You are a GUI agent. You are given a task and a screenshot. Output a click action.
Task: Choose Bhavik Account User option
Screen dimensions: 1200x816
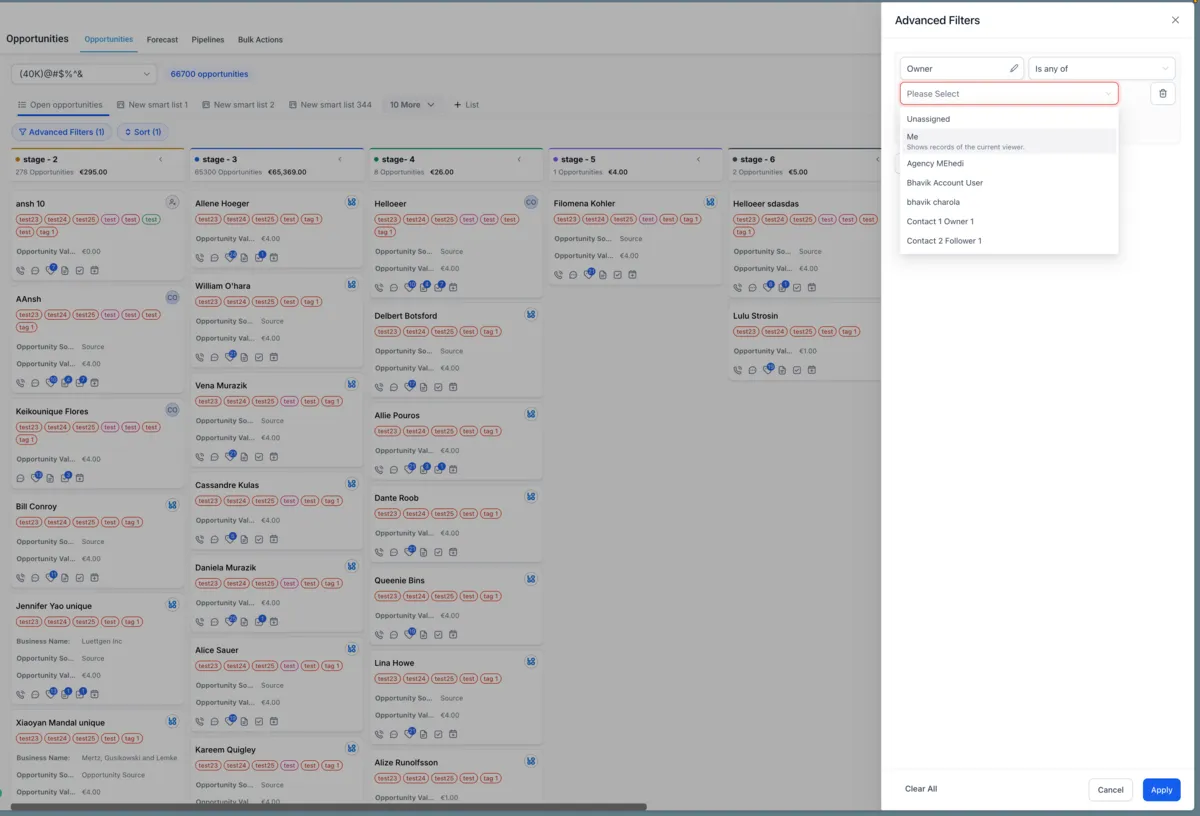coord(1009,183)
